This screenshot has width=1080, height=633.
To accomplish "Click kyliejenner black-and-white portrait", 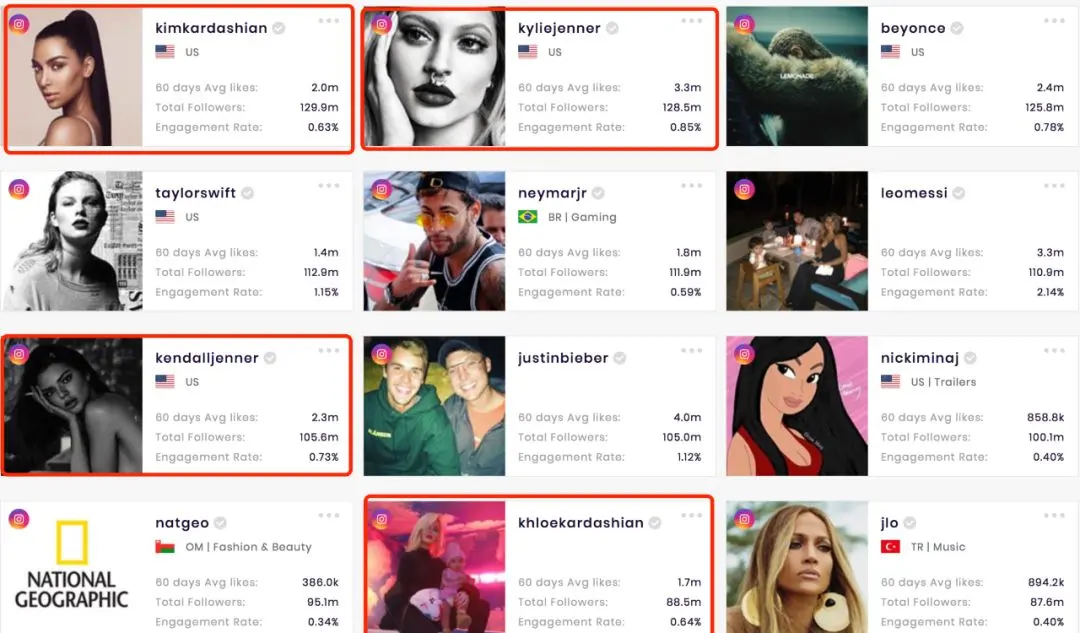I will click(434, 76).
